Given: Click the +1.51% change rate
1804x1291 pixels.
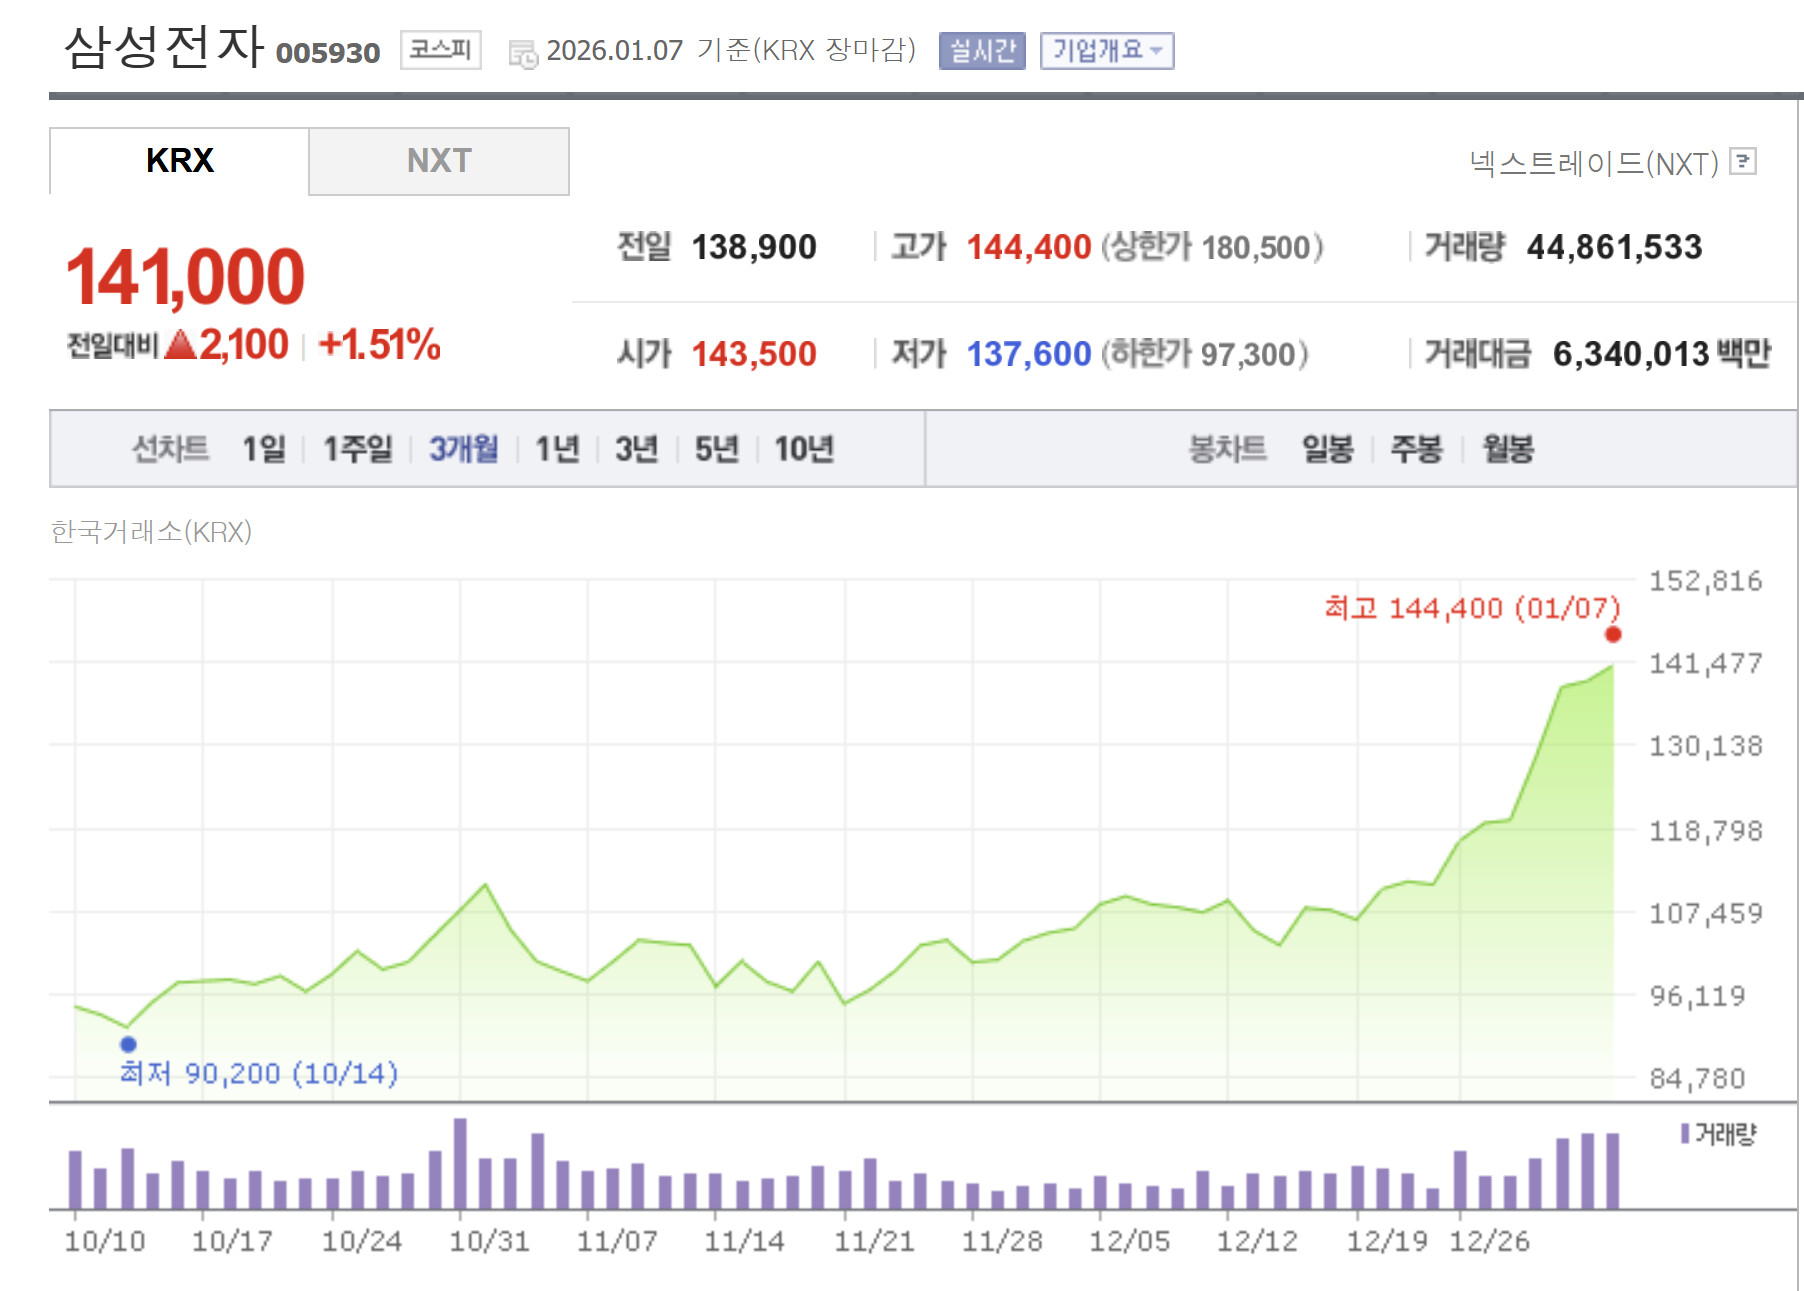Looking at the screenshot, I should 379,345.
